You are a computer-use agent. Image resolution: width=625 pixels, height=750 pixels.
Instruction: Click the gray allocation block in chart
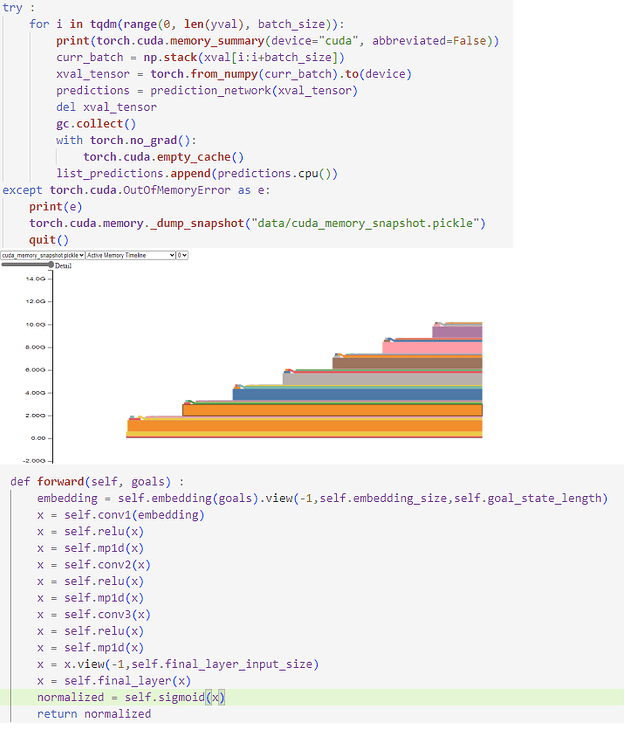tap(381, 378)
